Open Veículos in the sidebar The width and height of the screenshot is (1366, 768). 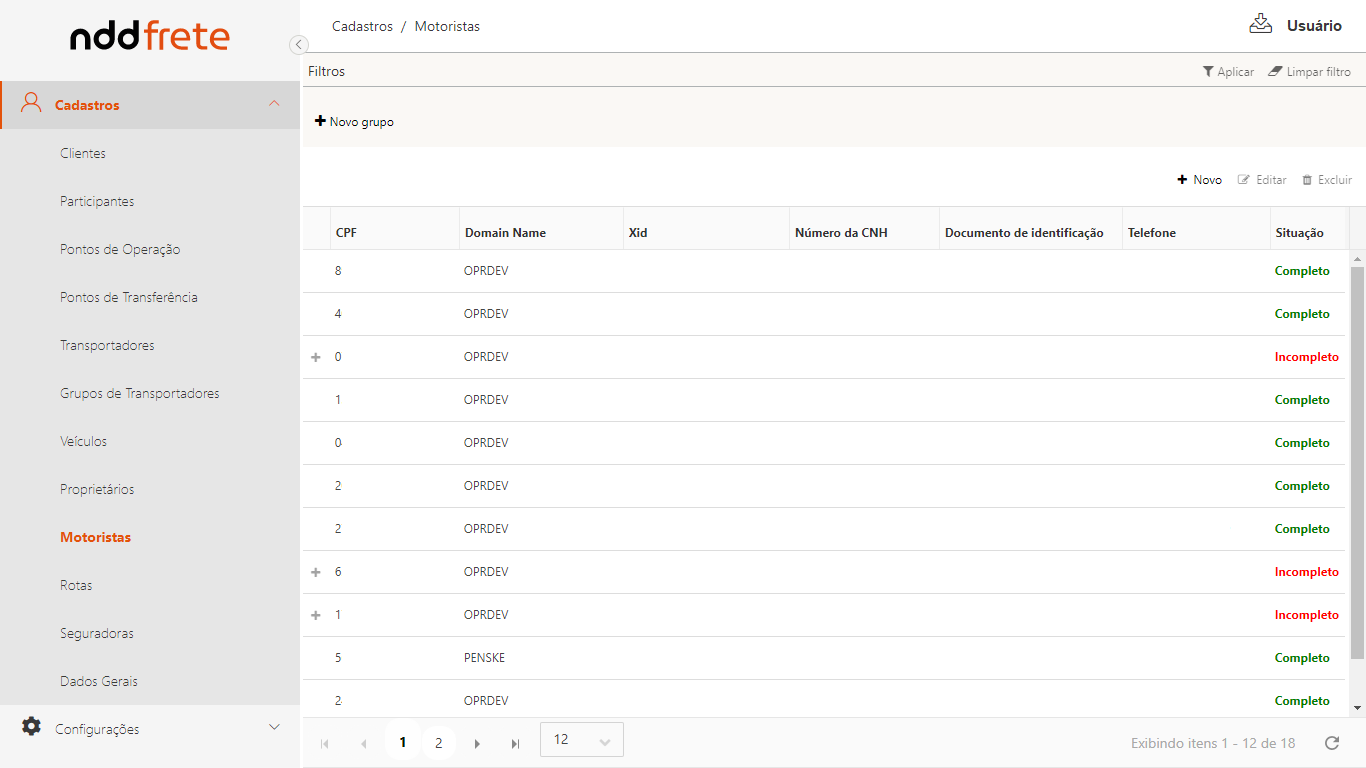83,441
